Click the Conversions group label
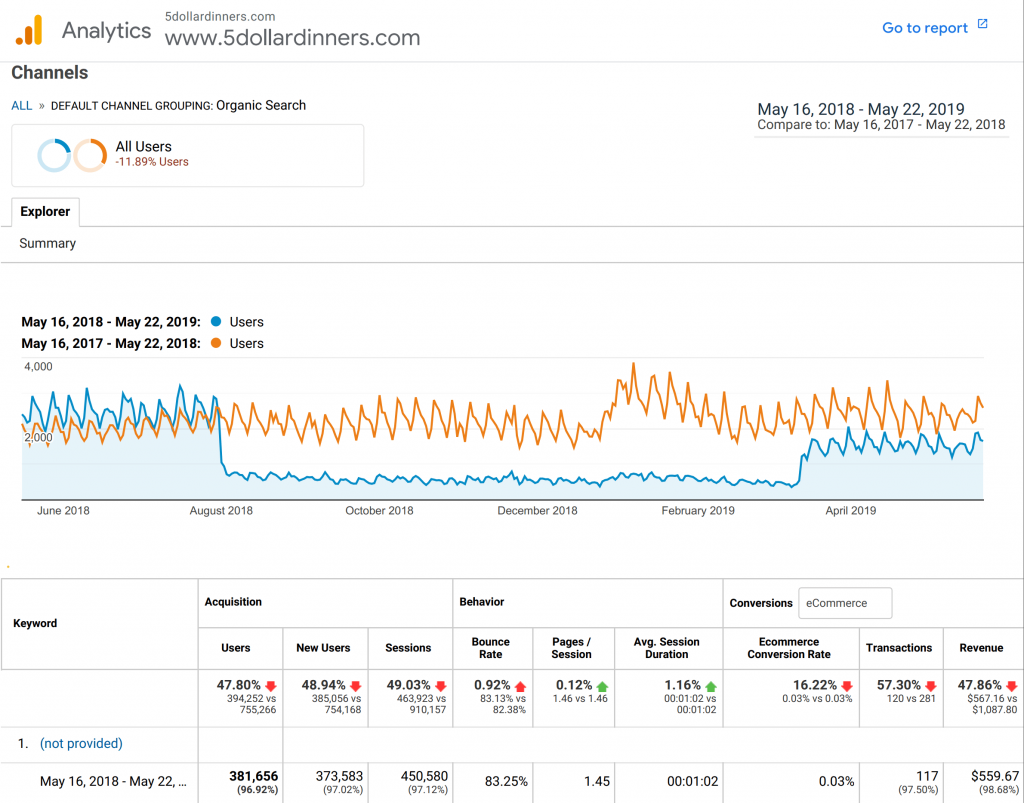 click(x=761, y=603)
